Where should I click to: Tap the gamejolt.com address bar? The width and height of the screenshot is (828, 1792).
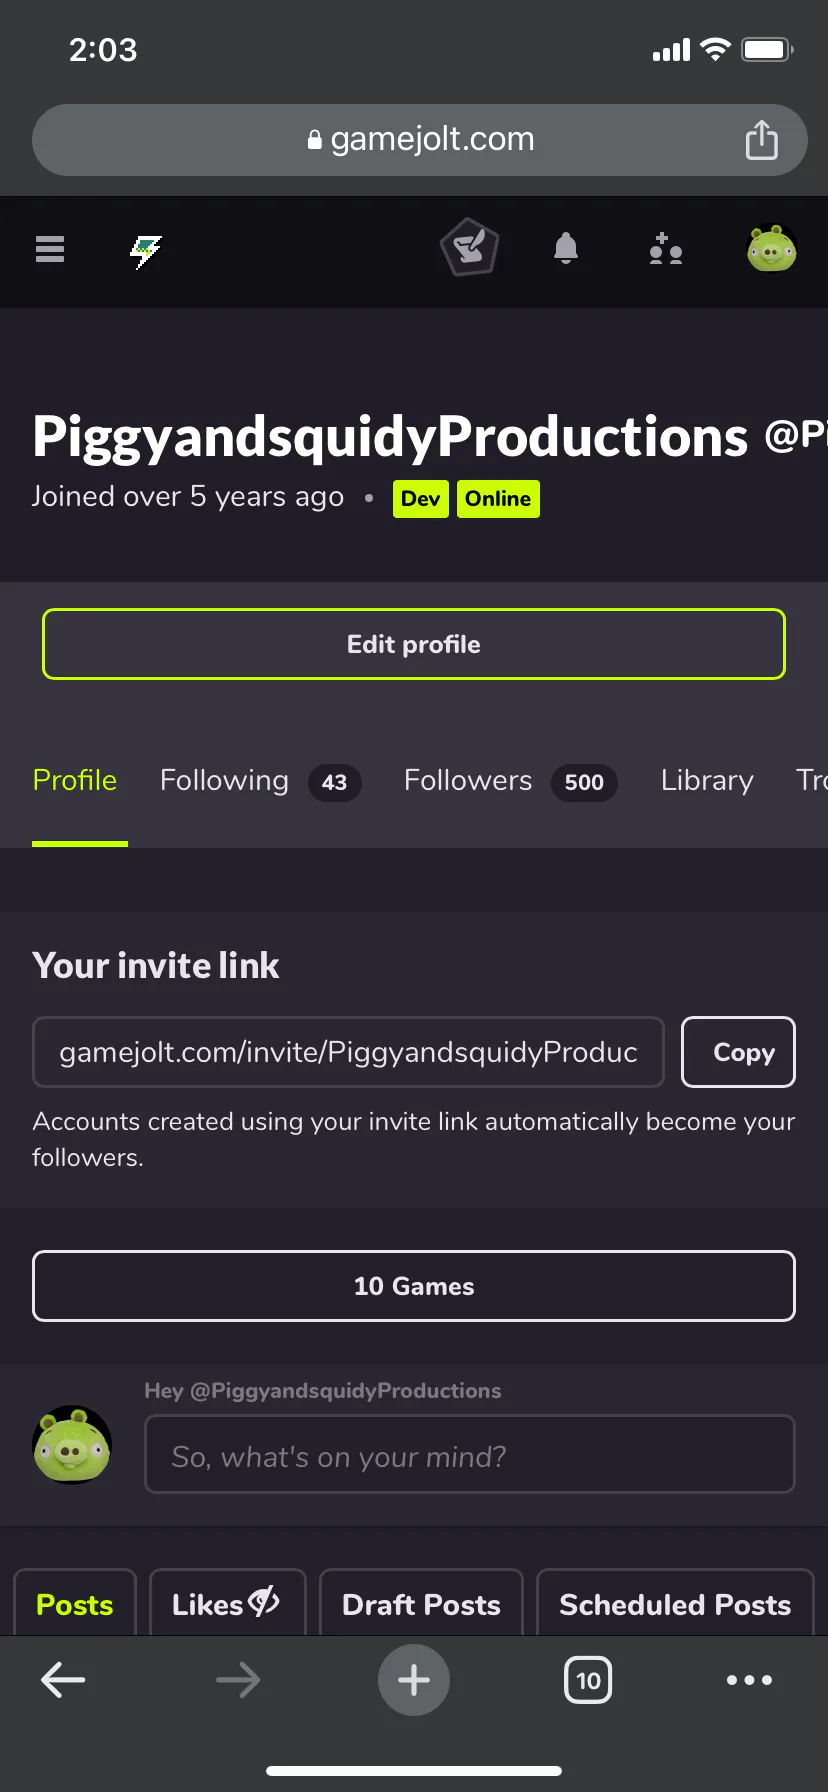[420, 140]
